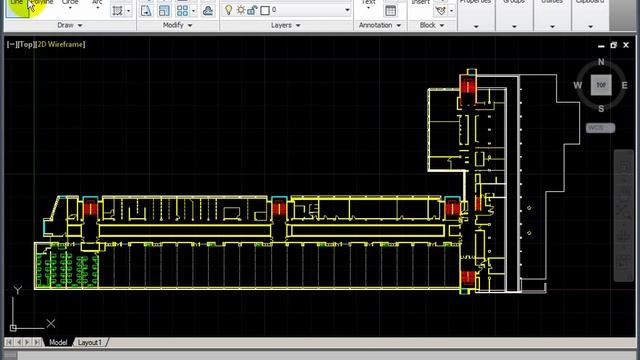
Task: Close the drawing viewport window
Action: click(626, 45)
